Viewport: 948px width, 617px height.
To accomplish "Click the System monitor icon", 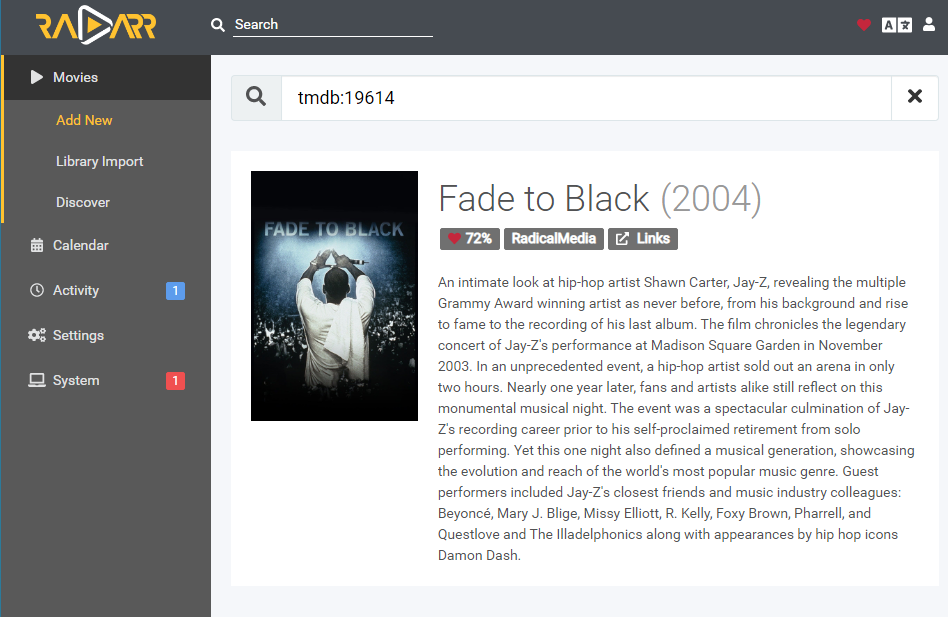I will click(36, 380).
